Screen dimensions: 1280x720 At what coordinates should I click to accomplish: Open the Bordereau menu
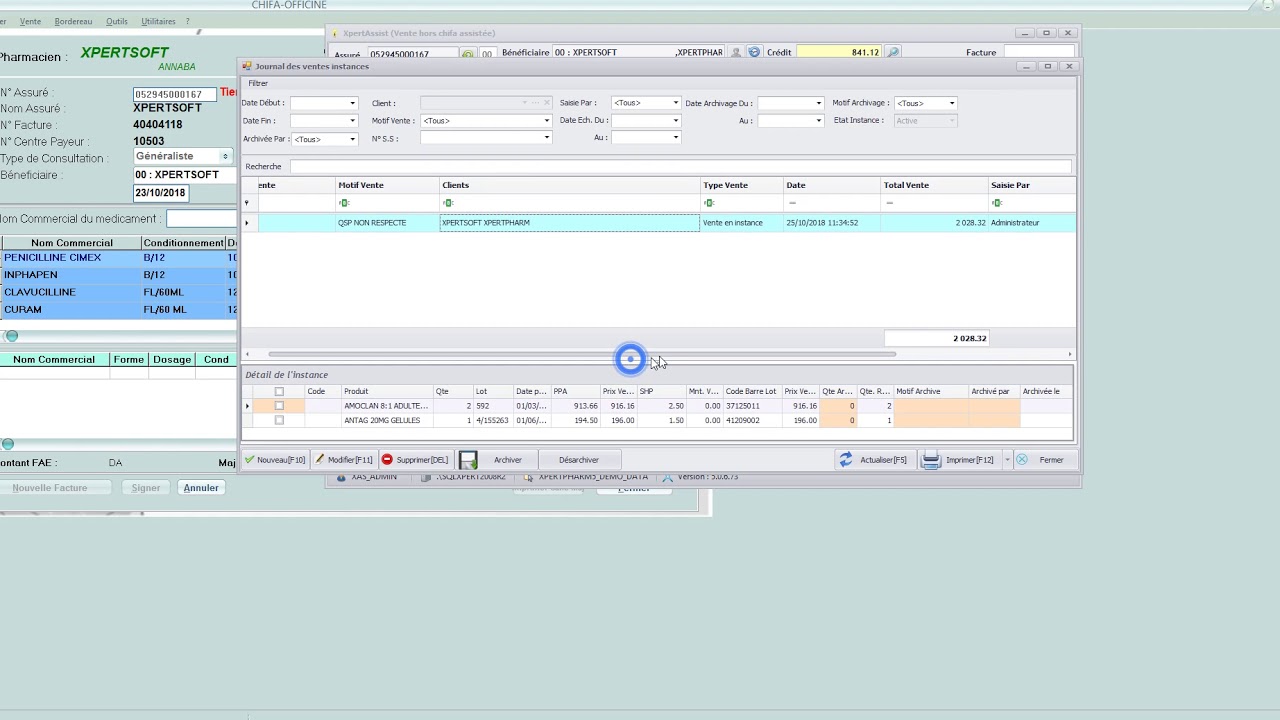tap(73, 21)
